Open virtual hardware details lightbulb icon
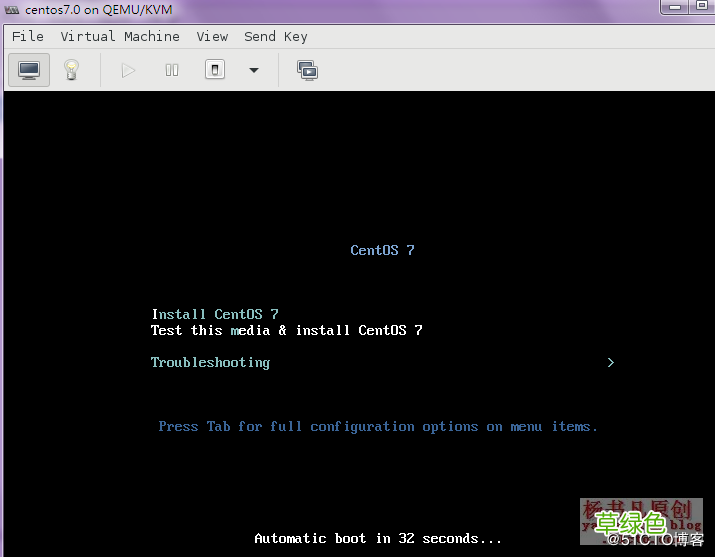Image resolution: width=715 pixels, height=557 pixels. [71, 70]
